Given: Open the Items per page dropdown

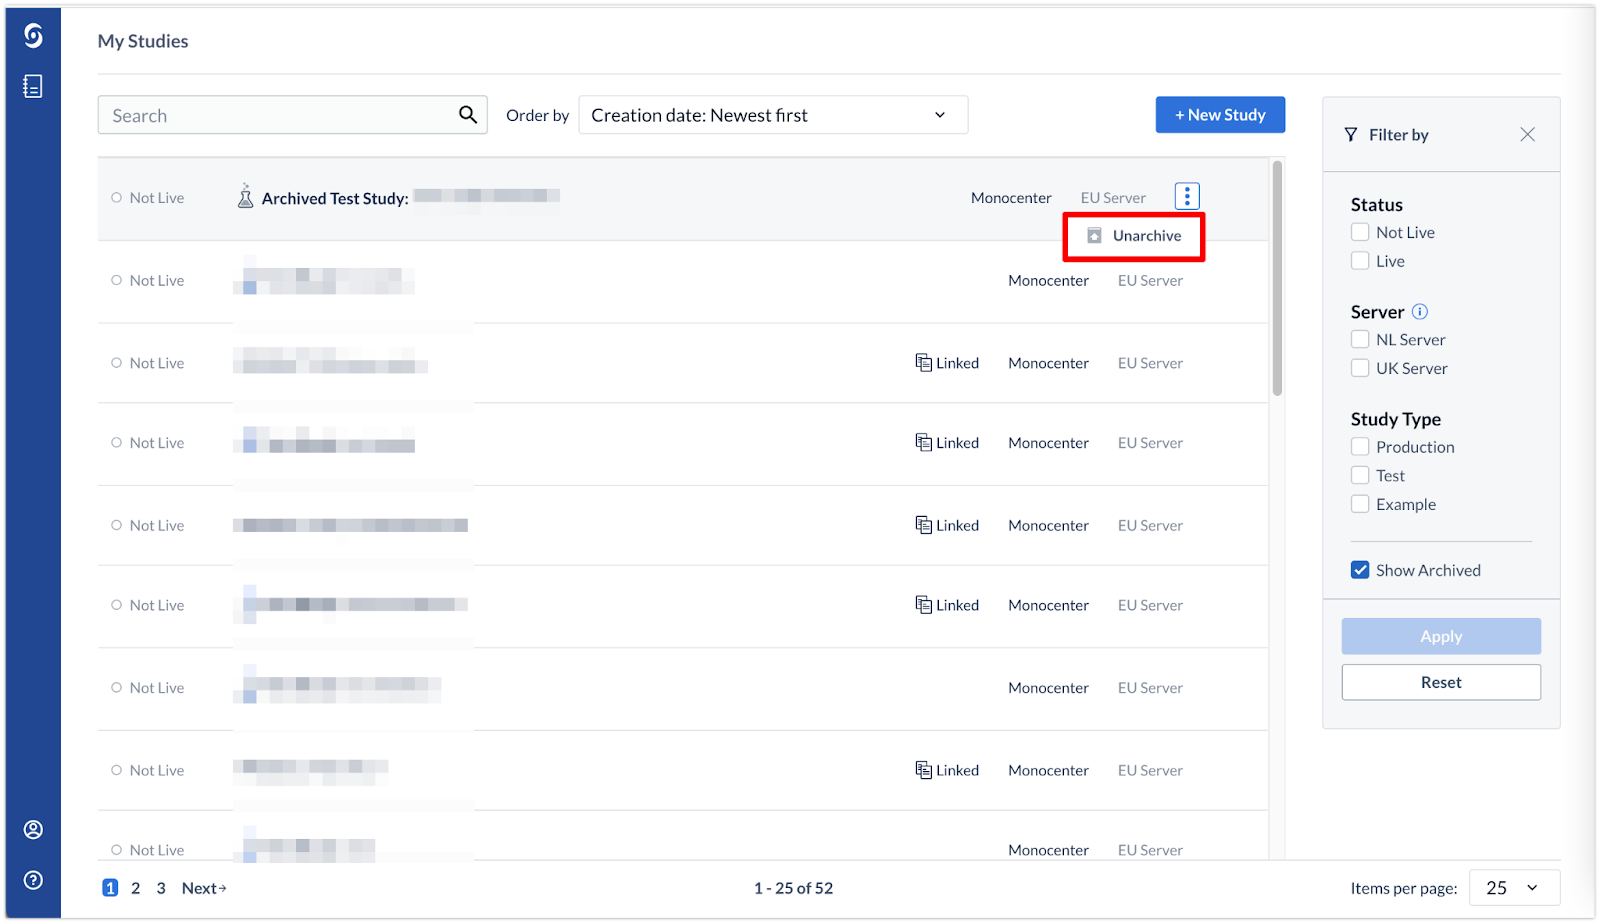Looking at the screenshot, I should tap(1514, 888).
